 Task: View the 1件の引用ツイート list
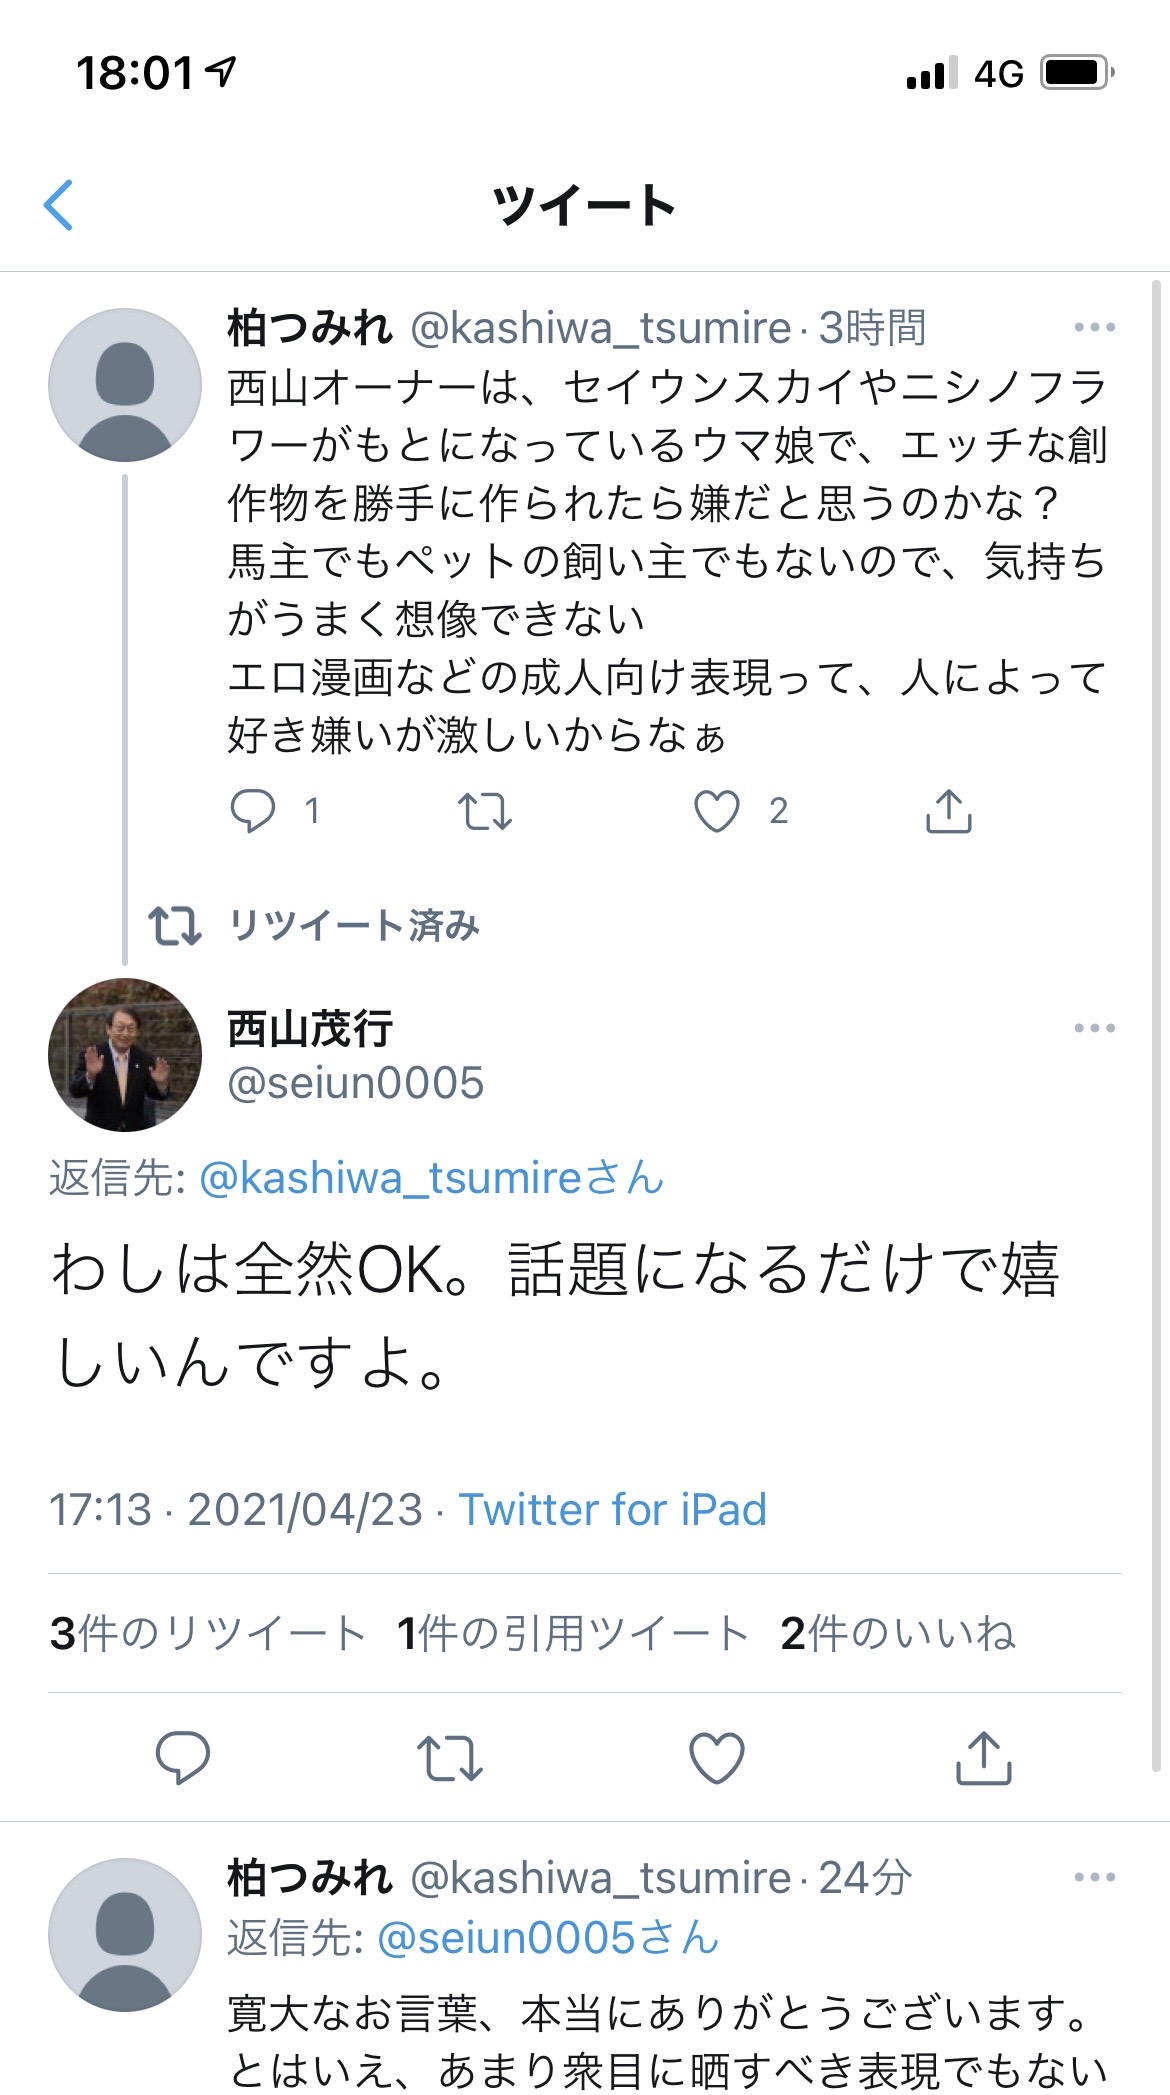coord(572,1634)
